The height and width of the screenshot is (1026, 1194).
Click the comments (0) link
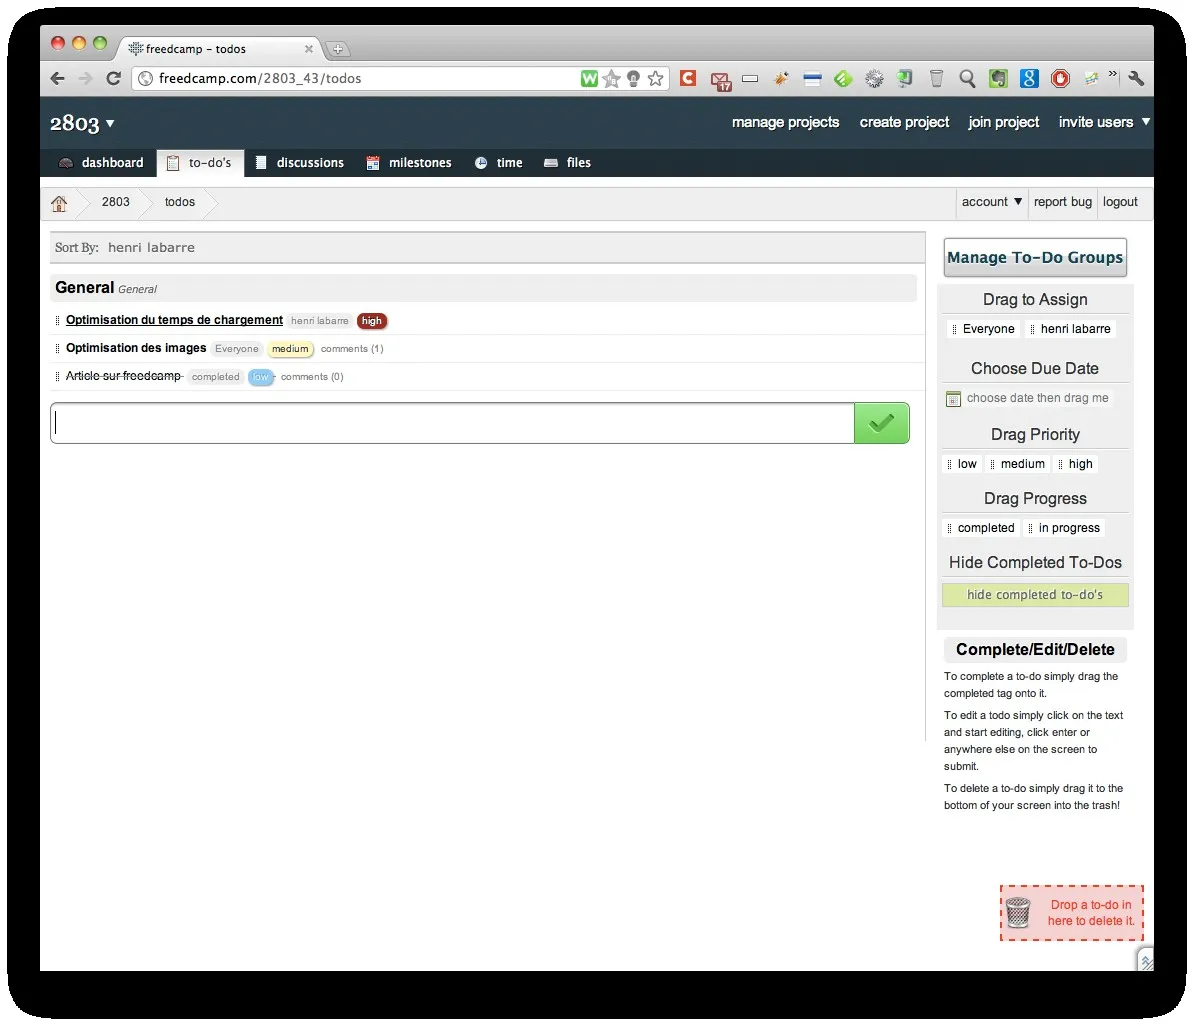coord(312,377)
